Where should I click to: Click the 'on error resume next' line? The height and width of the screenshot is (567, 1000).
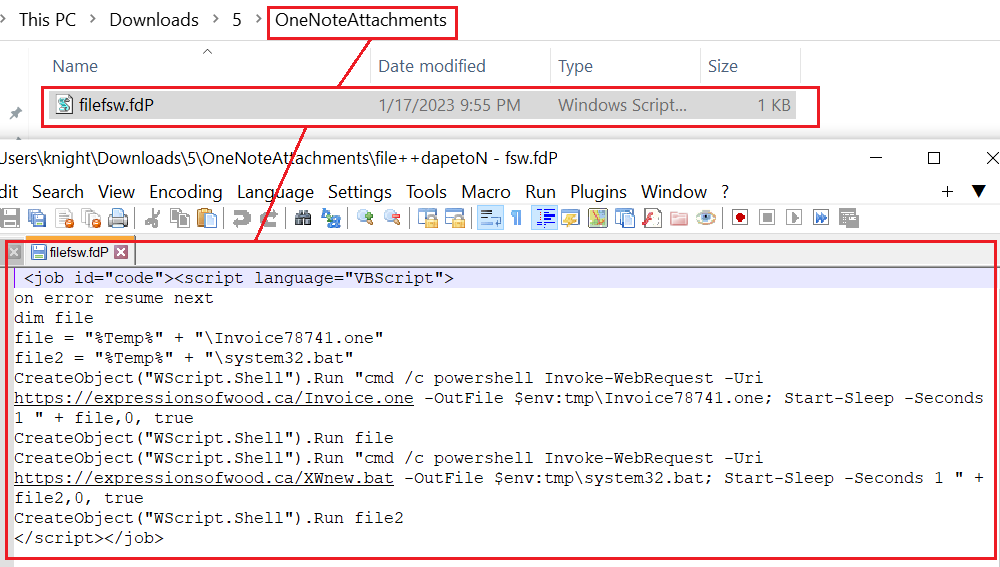pos(114,298)
